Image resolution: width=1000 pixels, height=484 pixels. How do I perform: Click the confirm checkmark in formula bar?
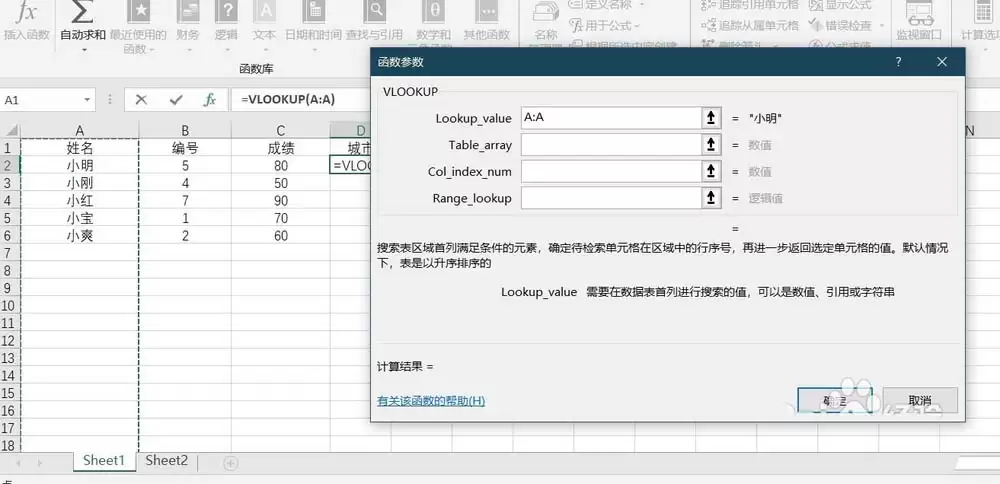coord(176,99)
